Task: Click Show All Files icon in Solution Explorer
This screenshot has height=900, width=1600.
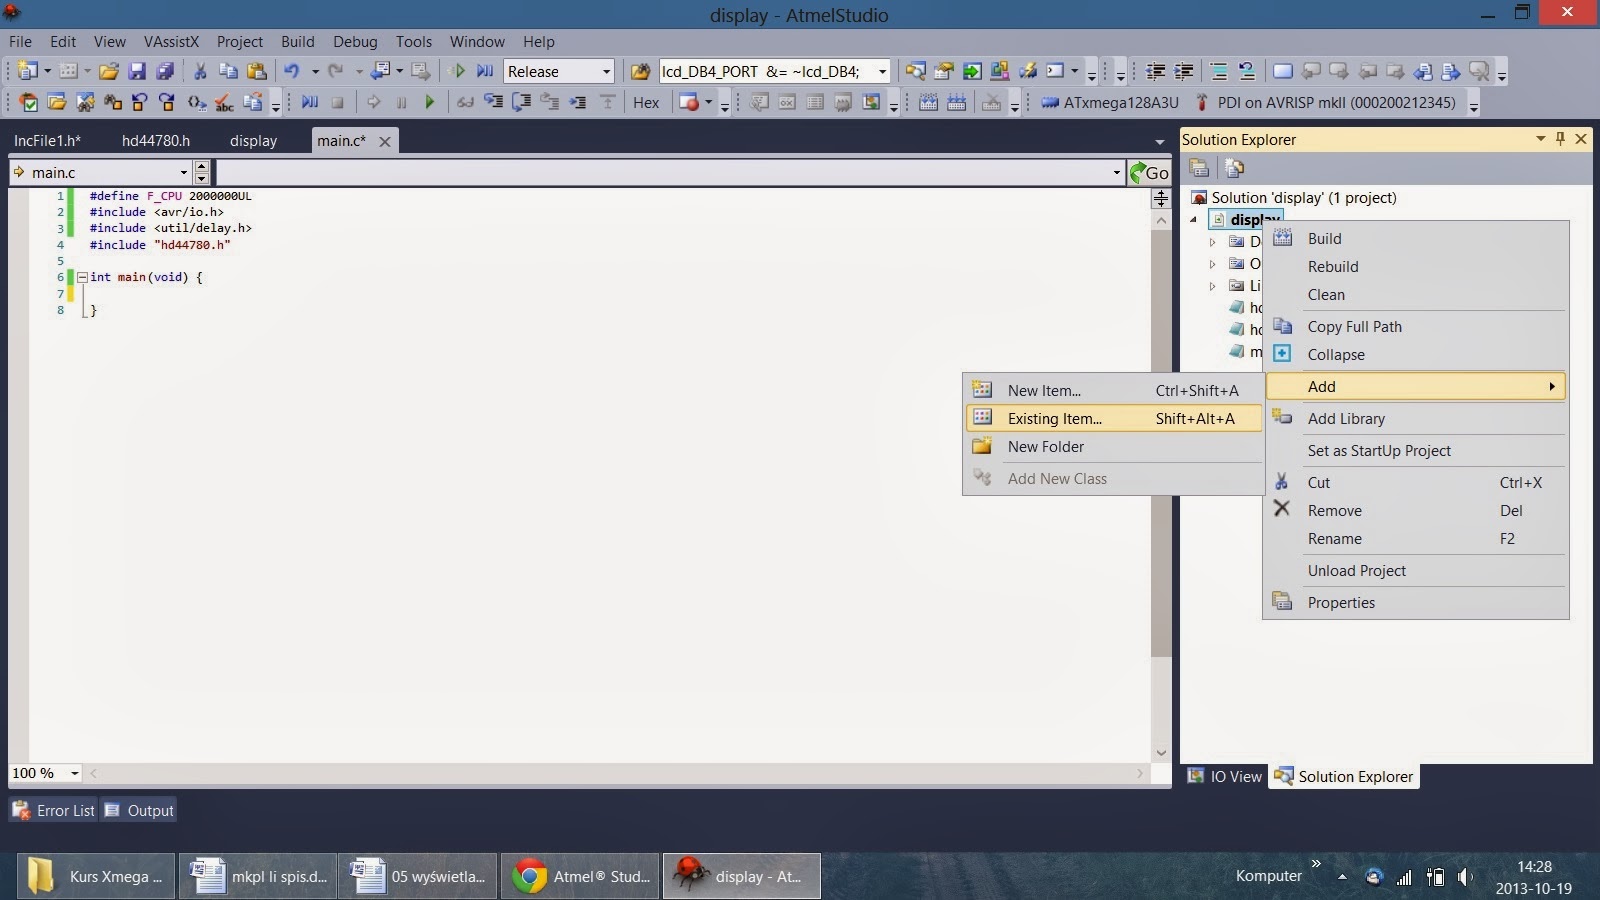Action: point(1235,168)
